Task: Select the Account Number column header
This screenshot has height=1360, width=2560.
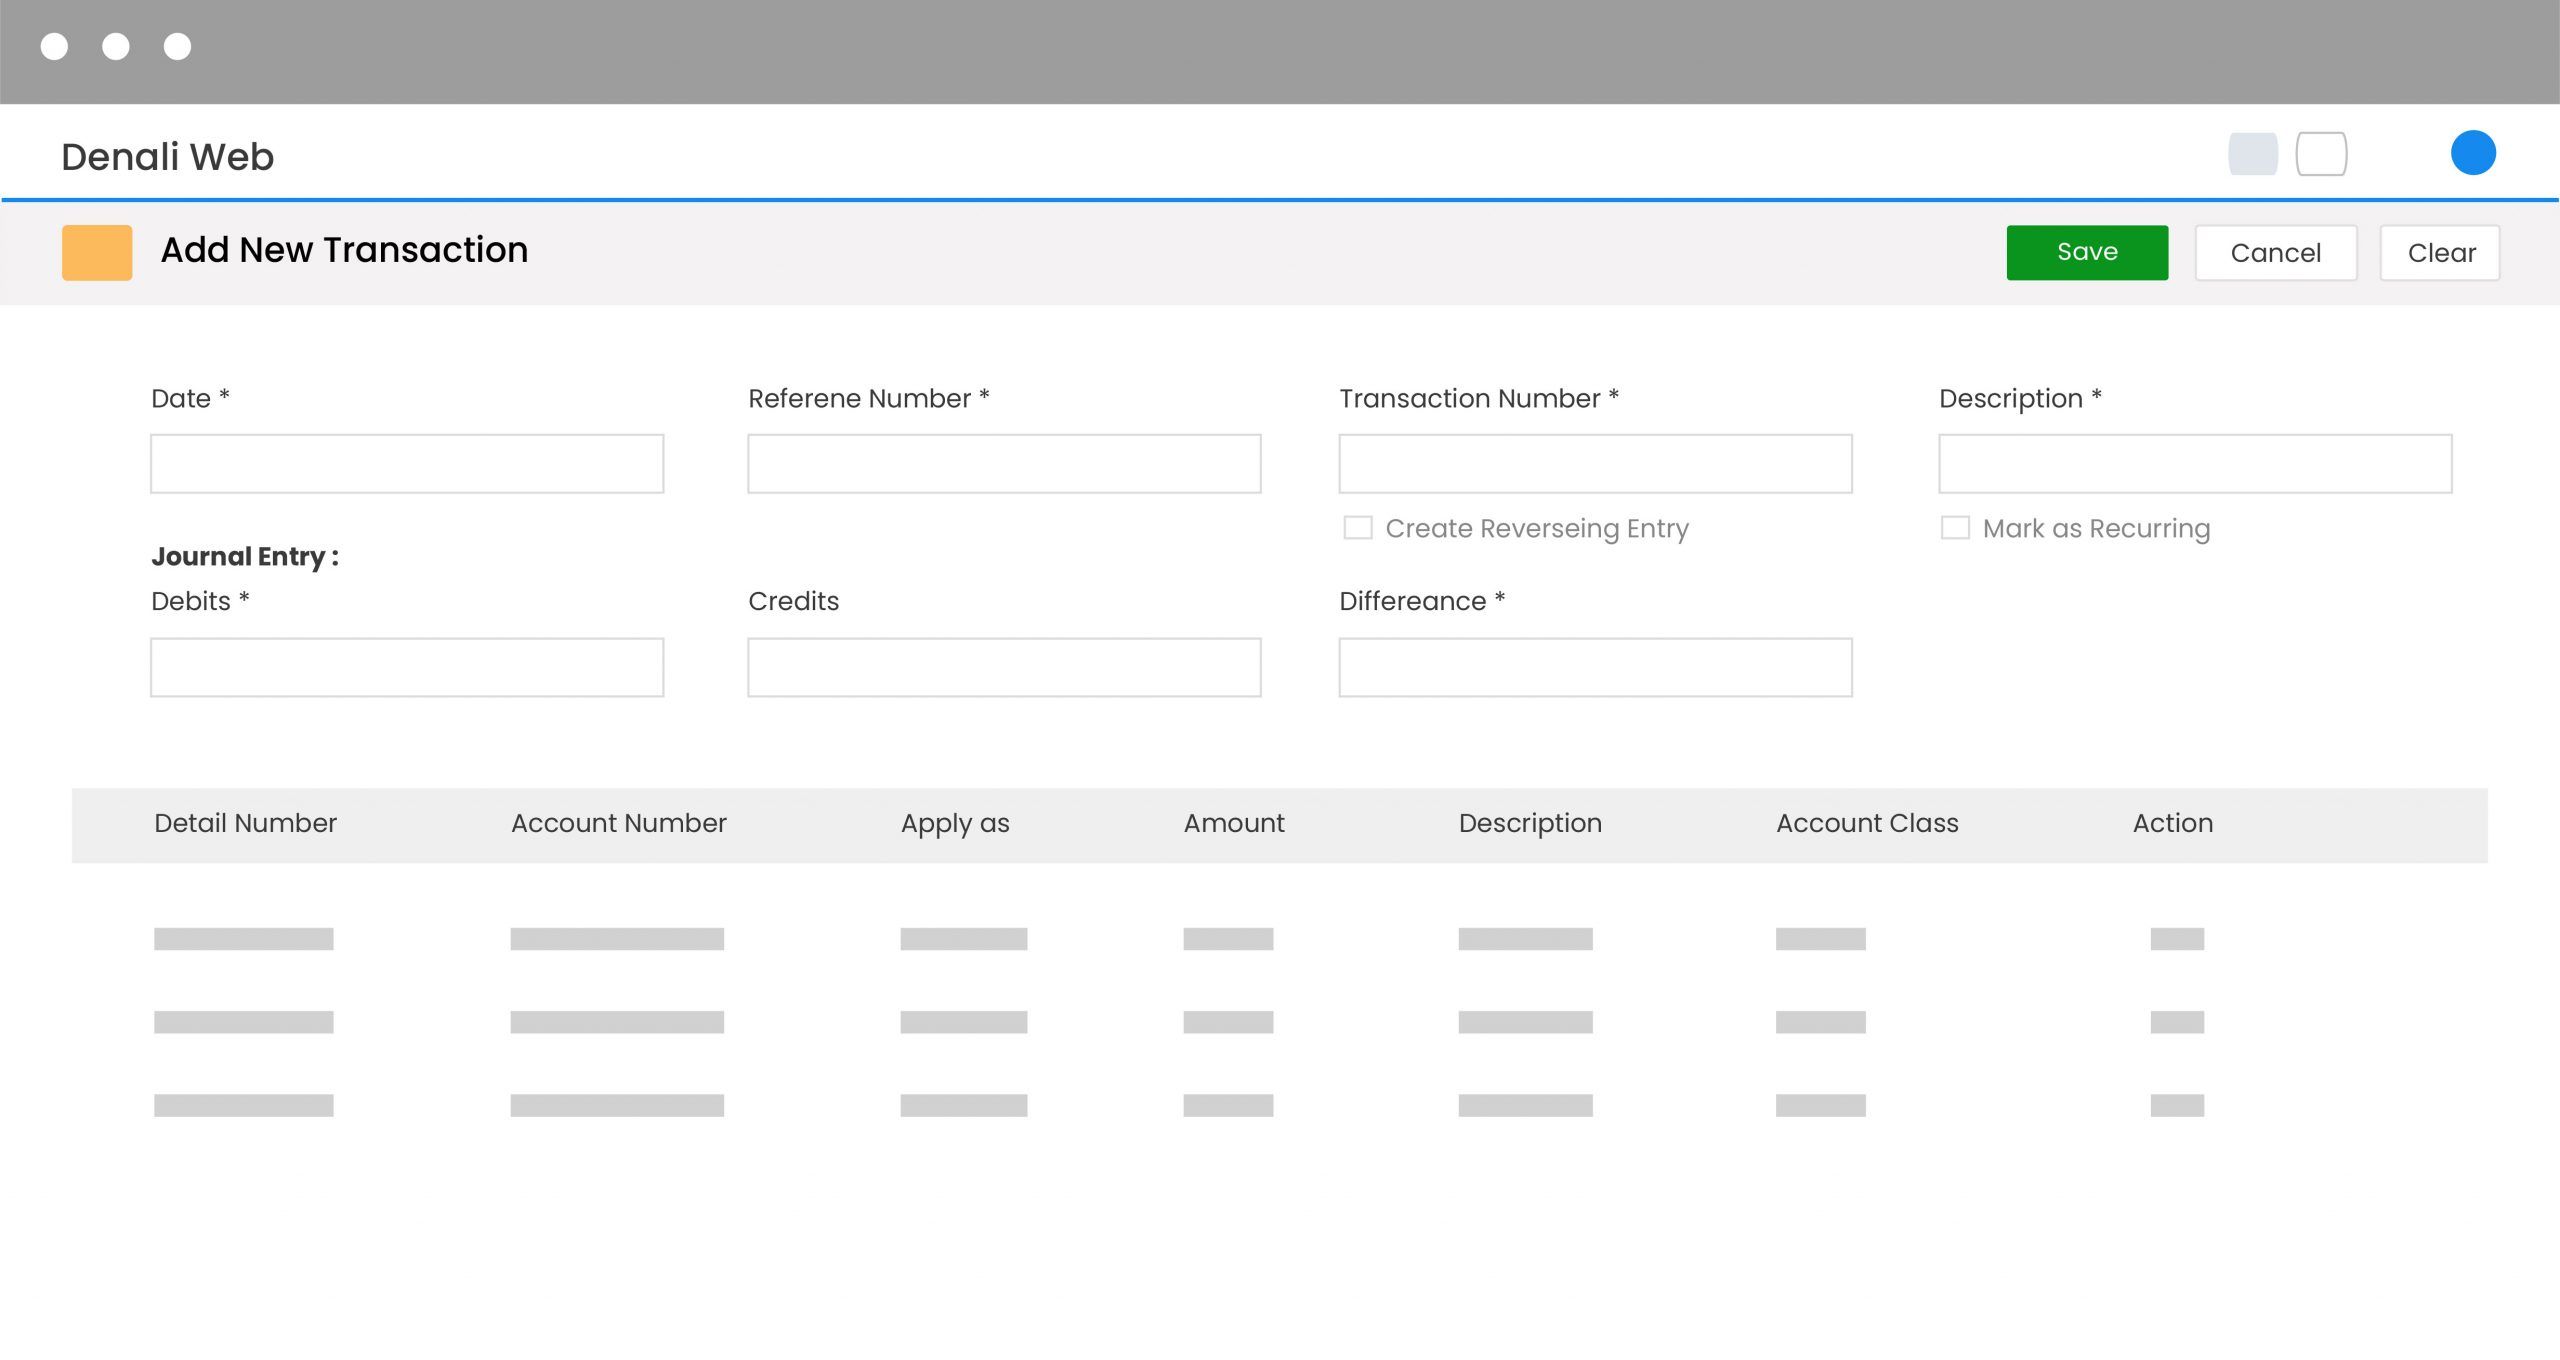Action: tap(618, 823)
